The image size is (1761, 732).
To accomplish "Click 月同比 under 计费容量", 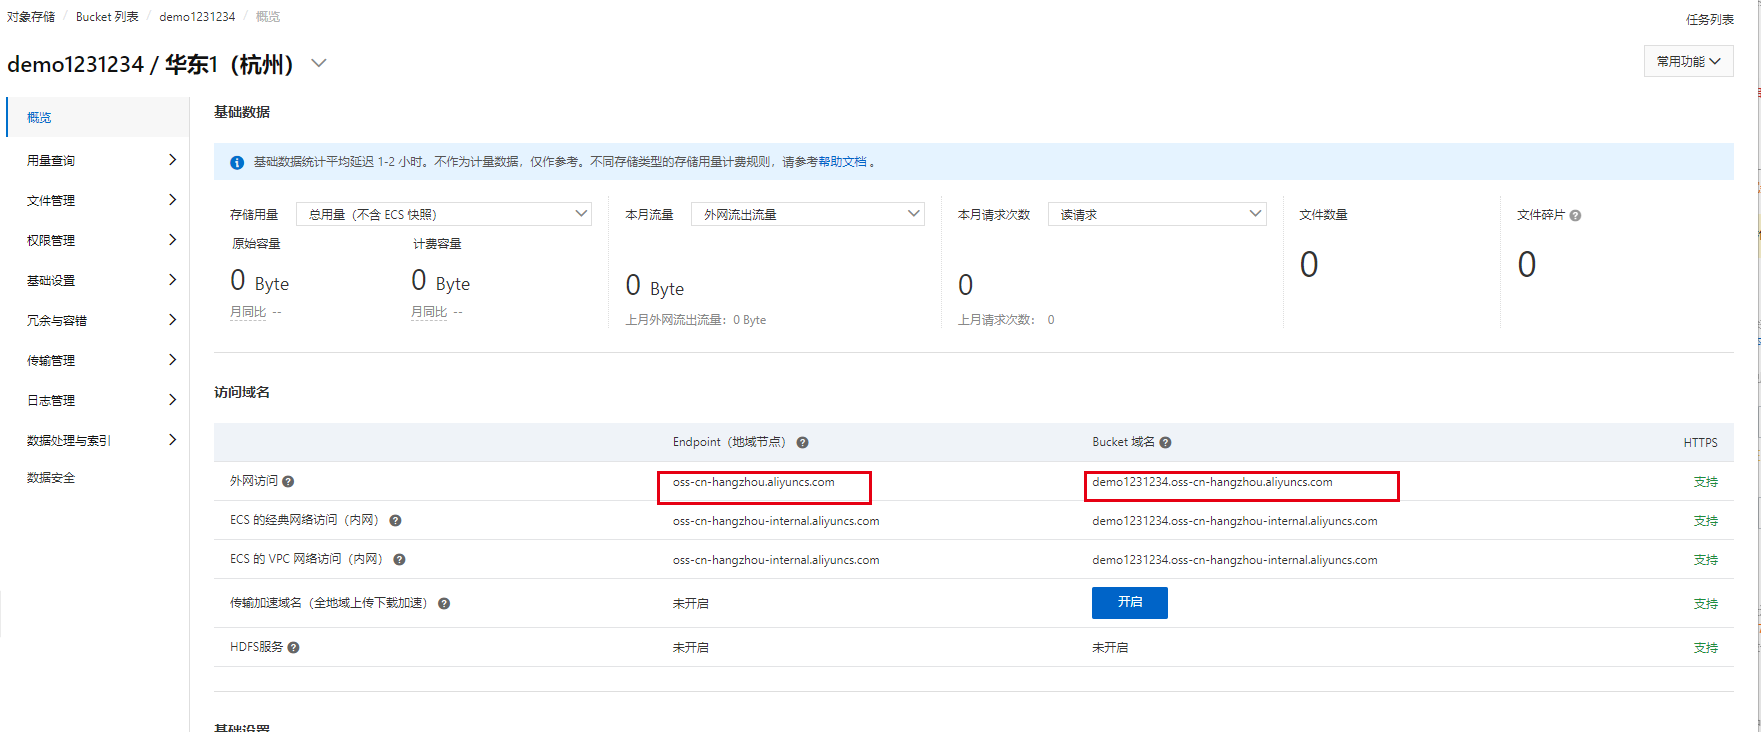I will click(x=429, y=312).
